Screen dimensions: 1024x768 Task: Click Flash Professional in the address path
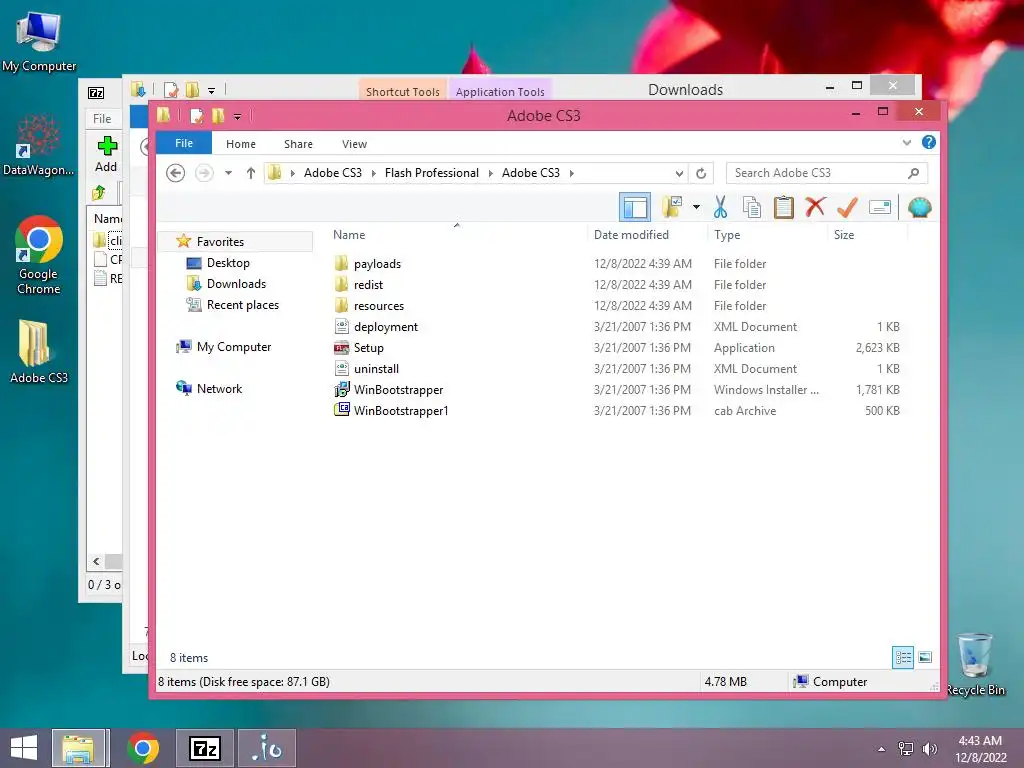coord(432,173)
